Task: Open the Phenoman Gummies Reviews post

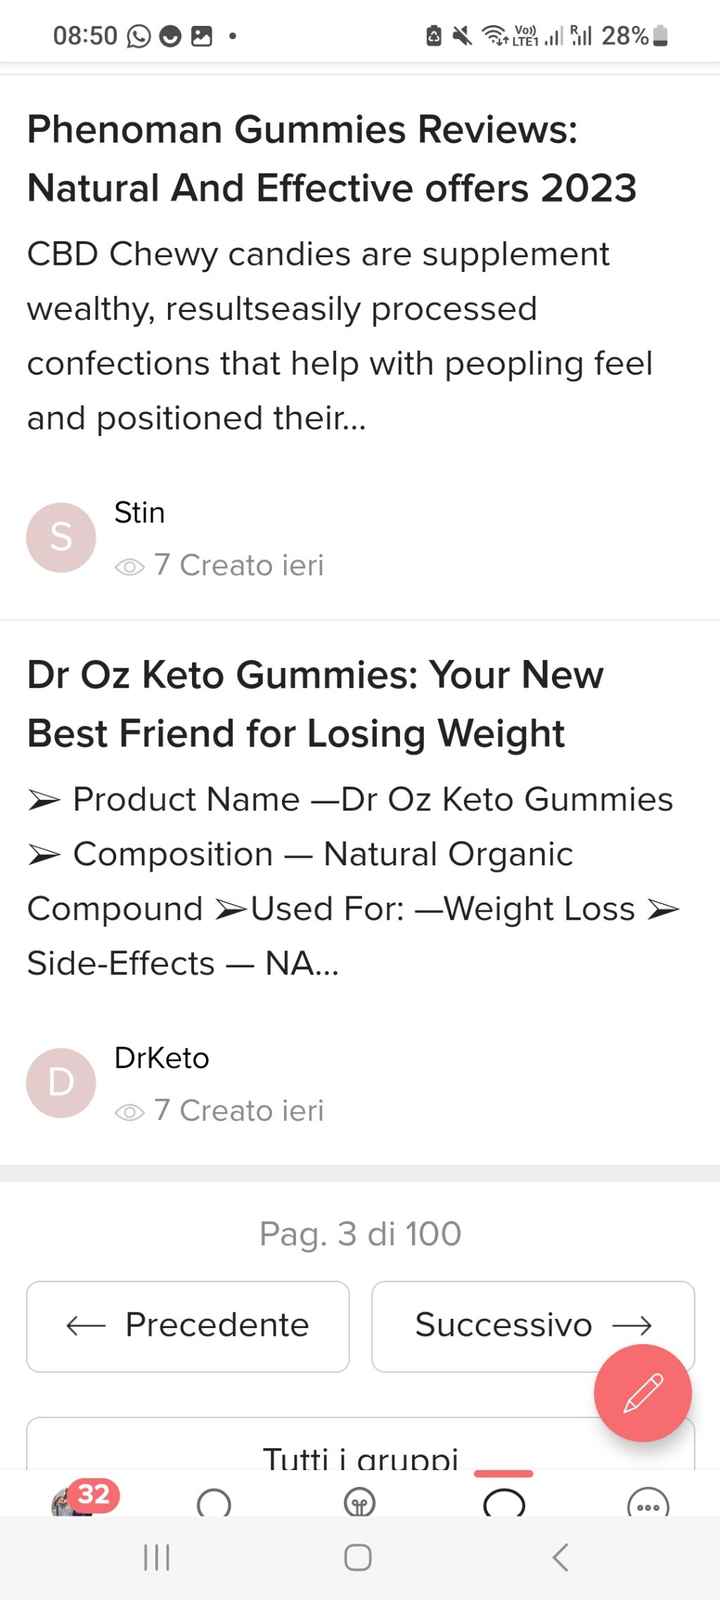Action: click(332, 159)
